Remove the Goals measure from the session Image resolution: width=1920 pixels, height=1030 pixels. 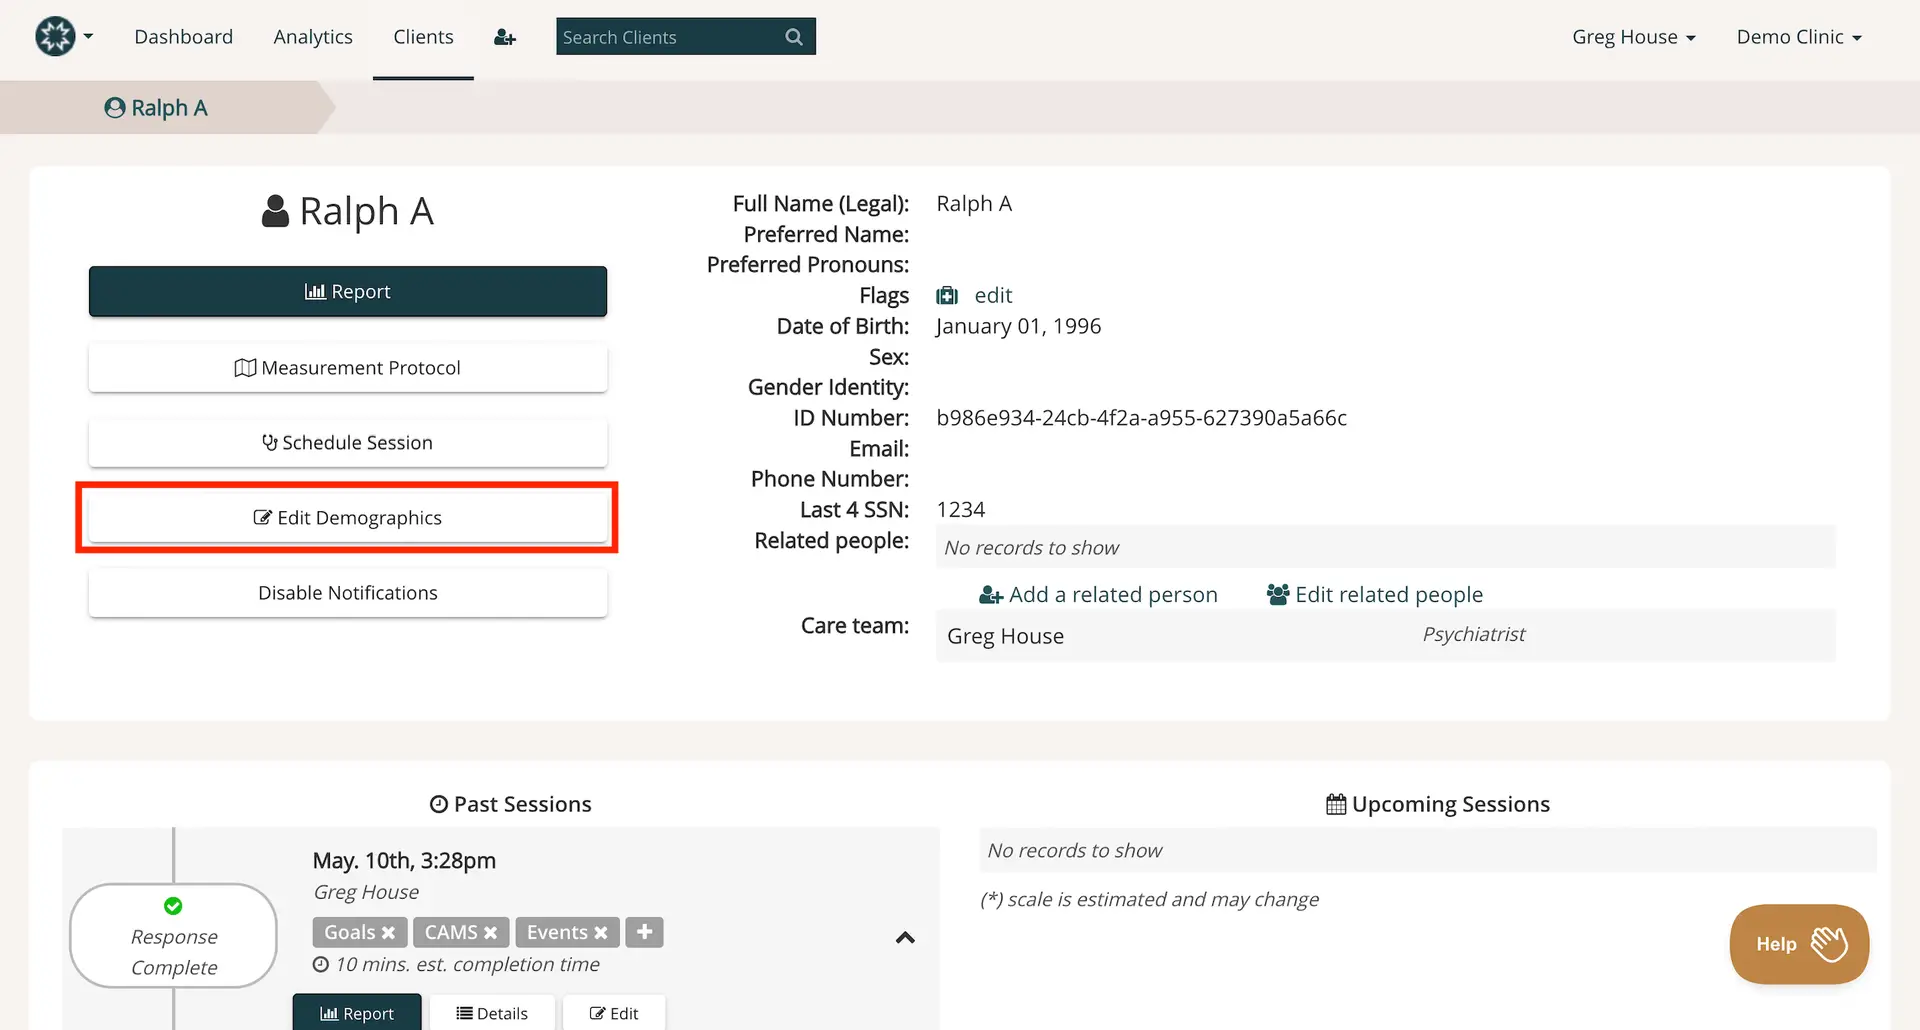tap(389, 932)
